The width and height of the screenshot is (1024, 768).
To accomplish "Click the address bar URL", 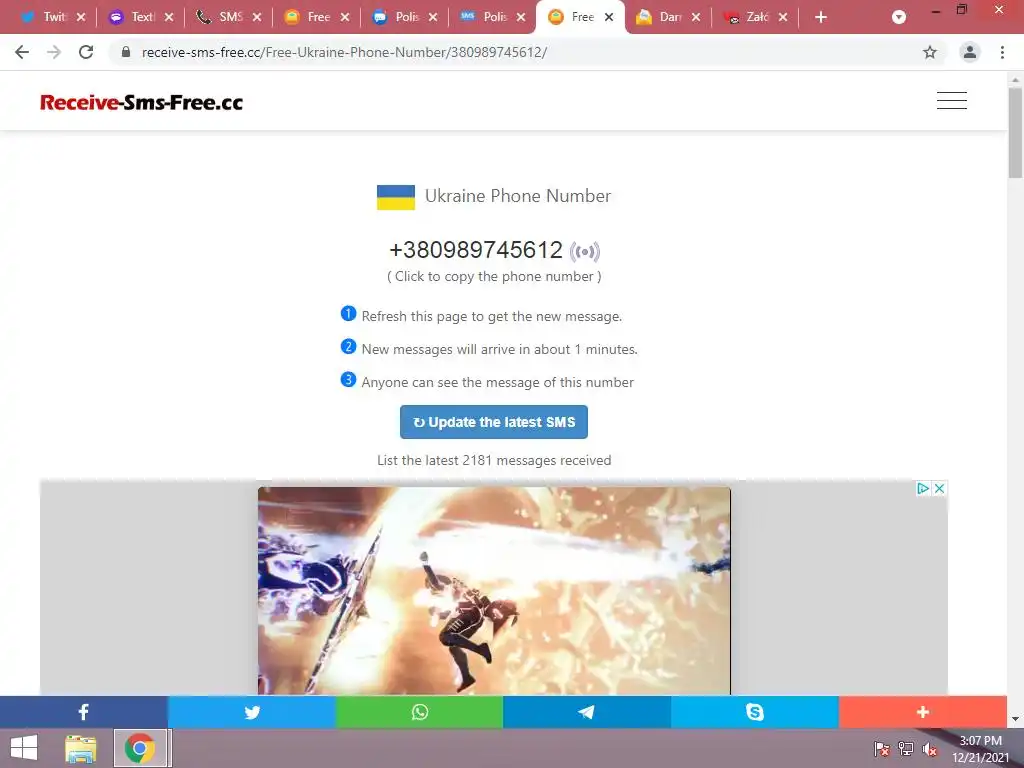I will 344,52.
